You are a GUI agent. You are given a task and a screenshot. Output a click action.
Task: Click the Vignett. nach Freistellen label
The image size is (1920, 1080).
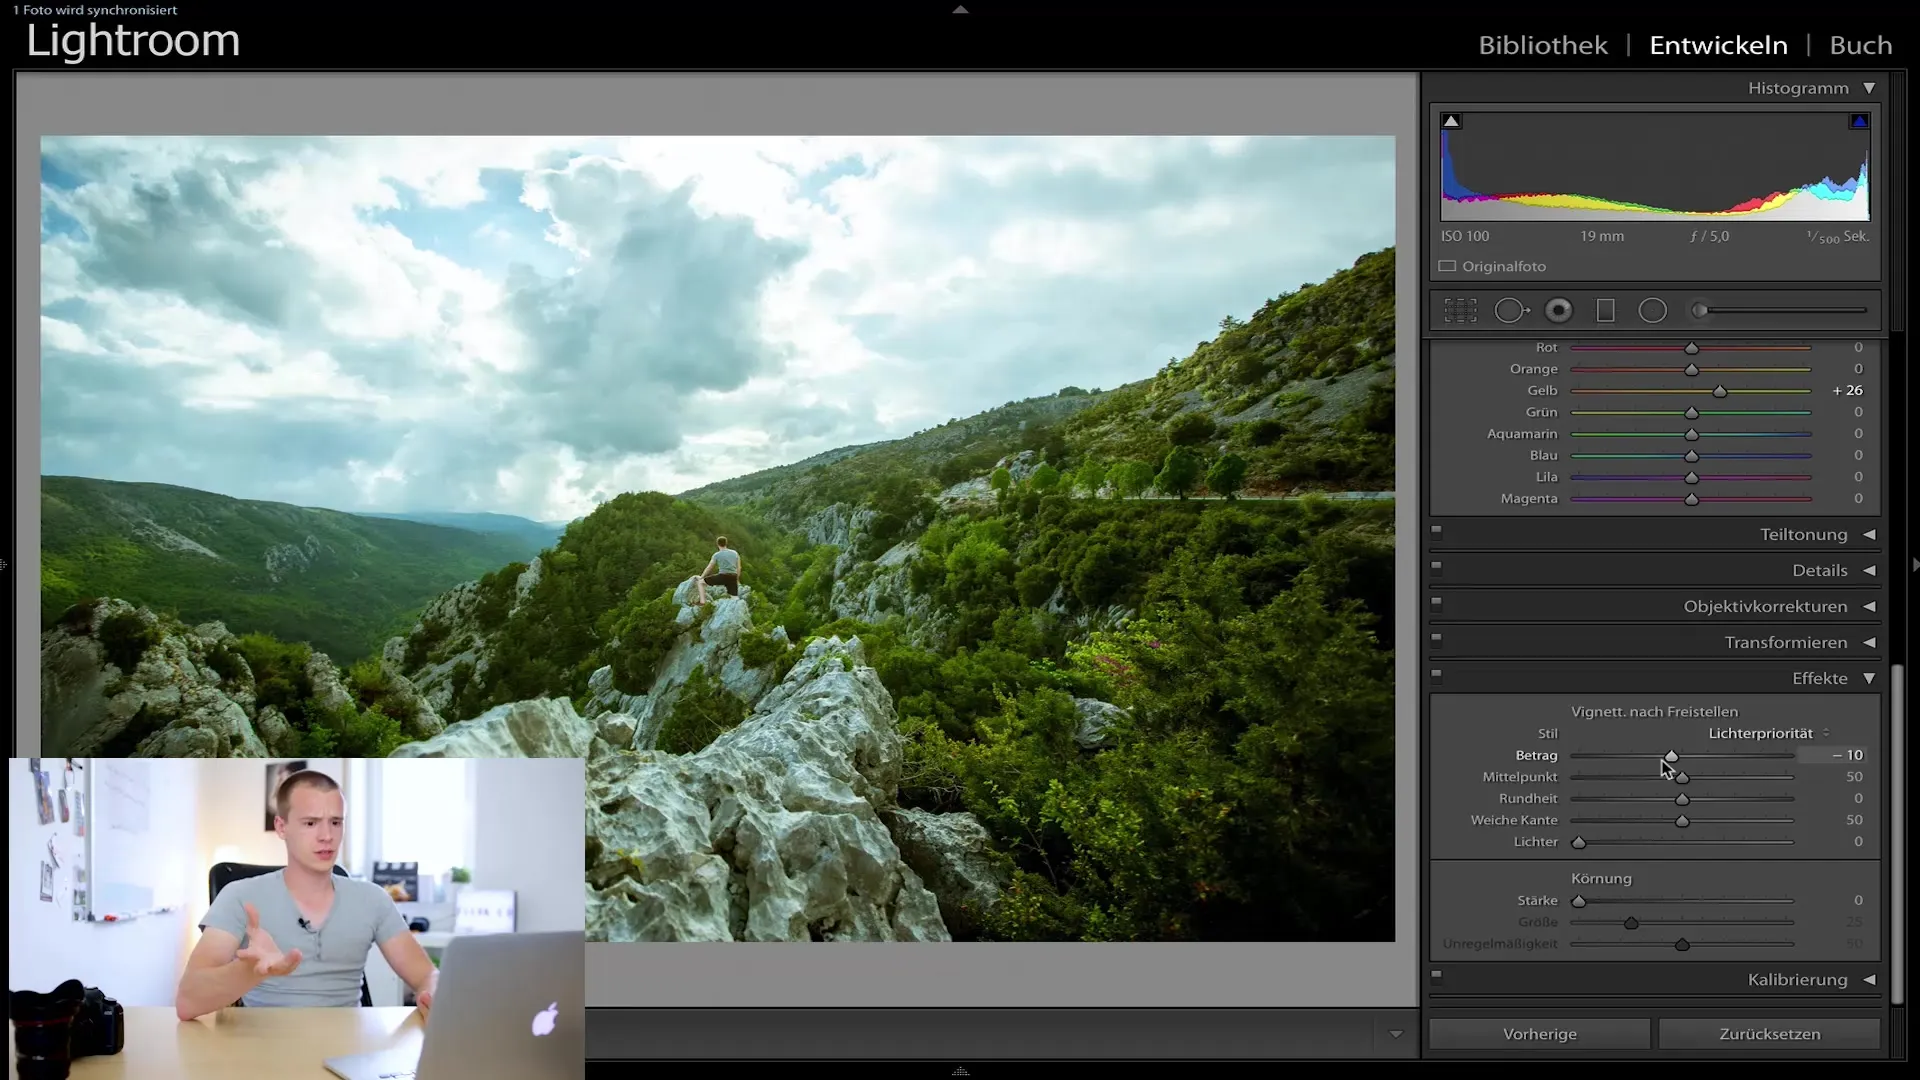coord(1654,712)
